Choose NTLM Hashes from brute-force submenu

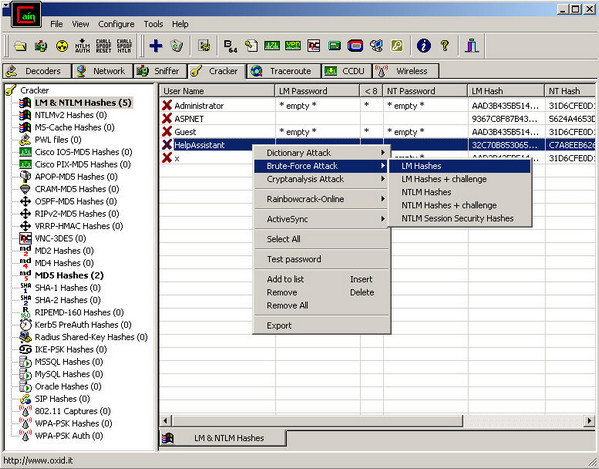[426, 192]
